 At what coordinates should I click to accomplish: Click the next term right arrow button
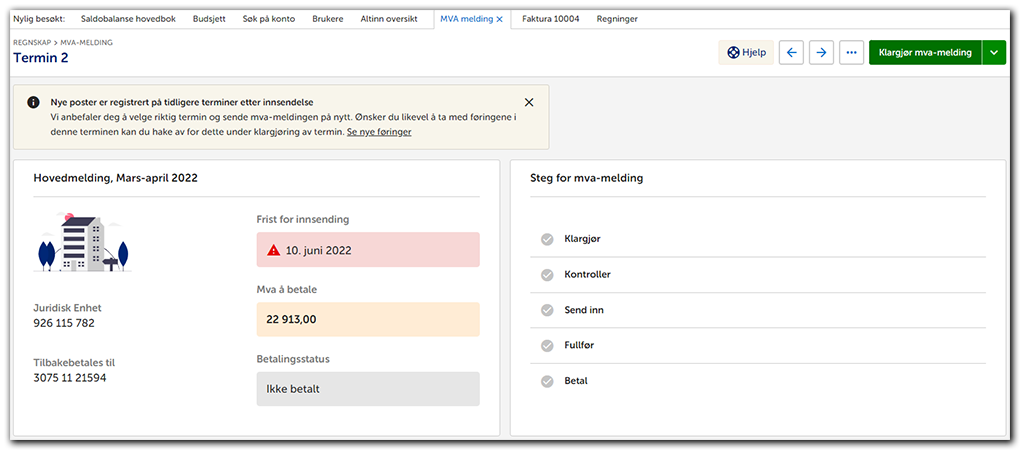click(821, 53)
